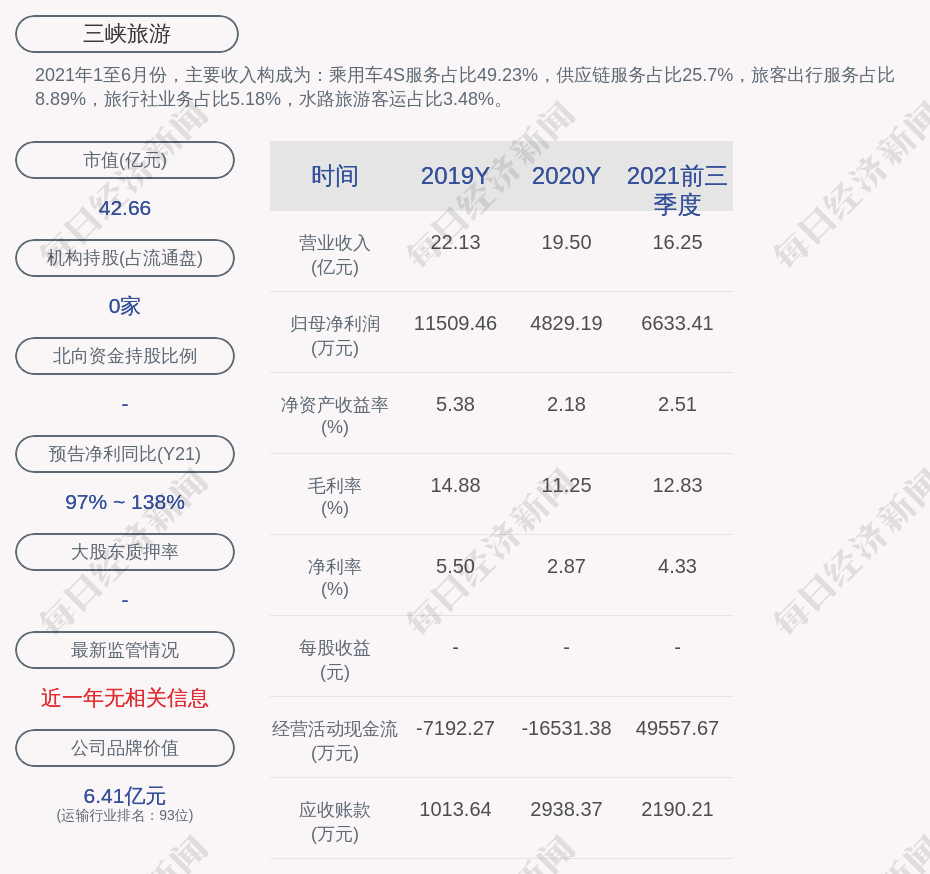Click gross margin value 12.83
The image size is (930, 874).
click(x=677, y=486)
